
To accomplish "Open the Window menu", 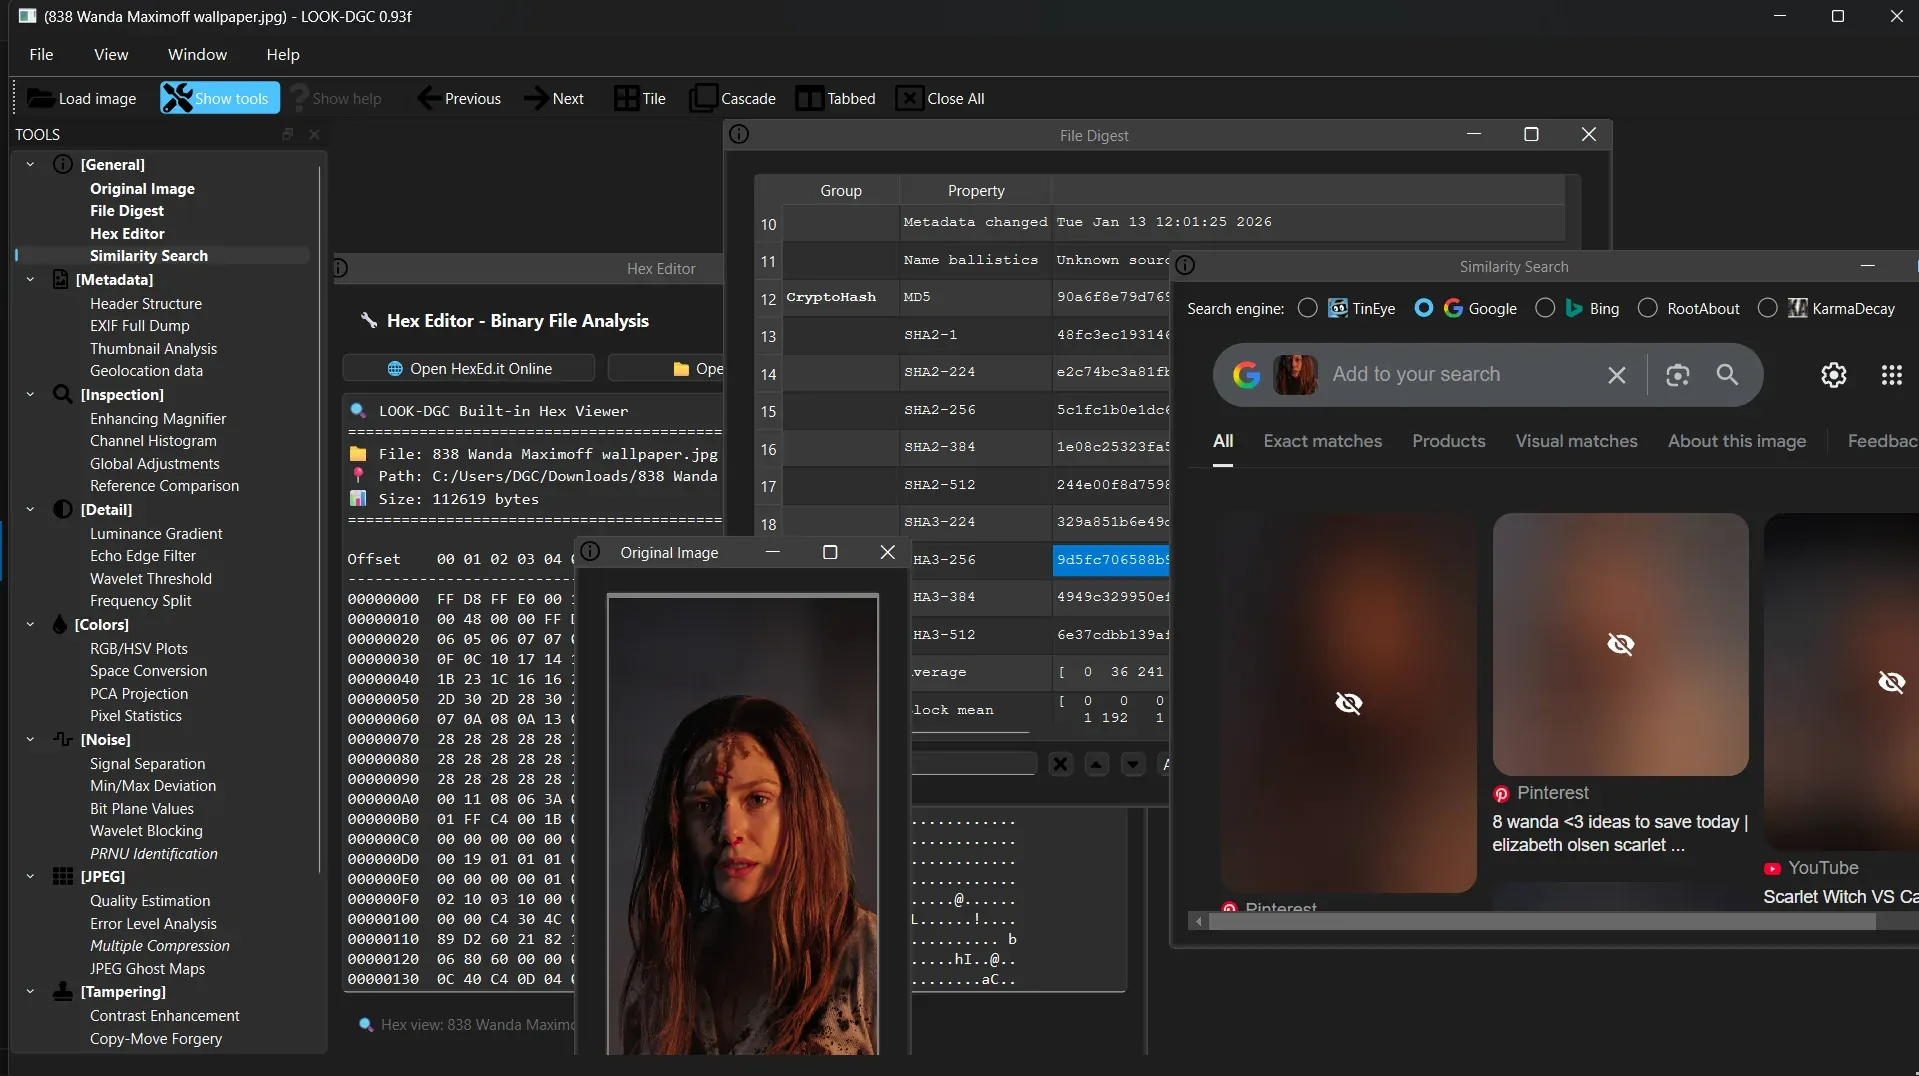I will [197, 54].
